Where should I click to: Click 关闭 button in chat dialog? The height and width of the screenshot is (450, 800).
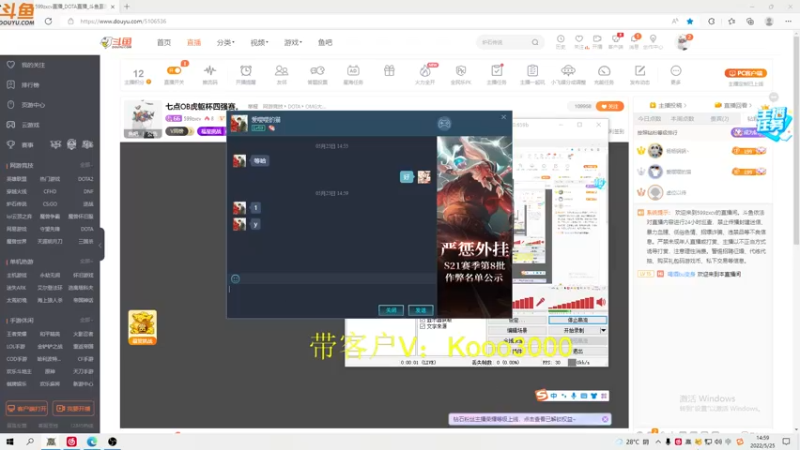[x=391, y=310]
